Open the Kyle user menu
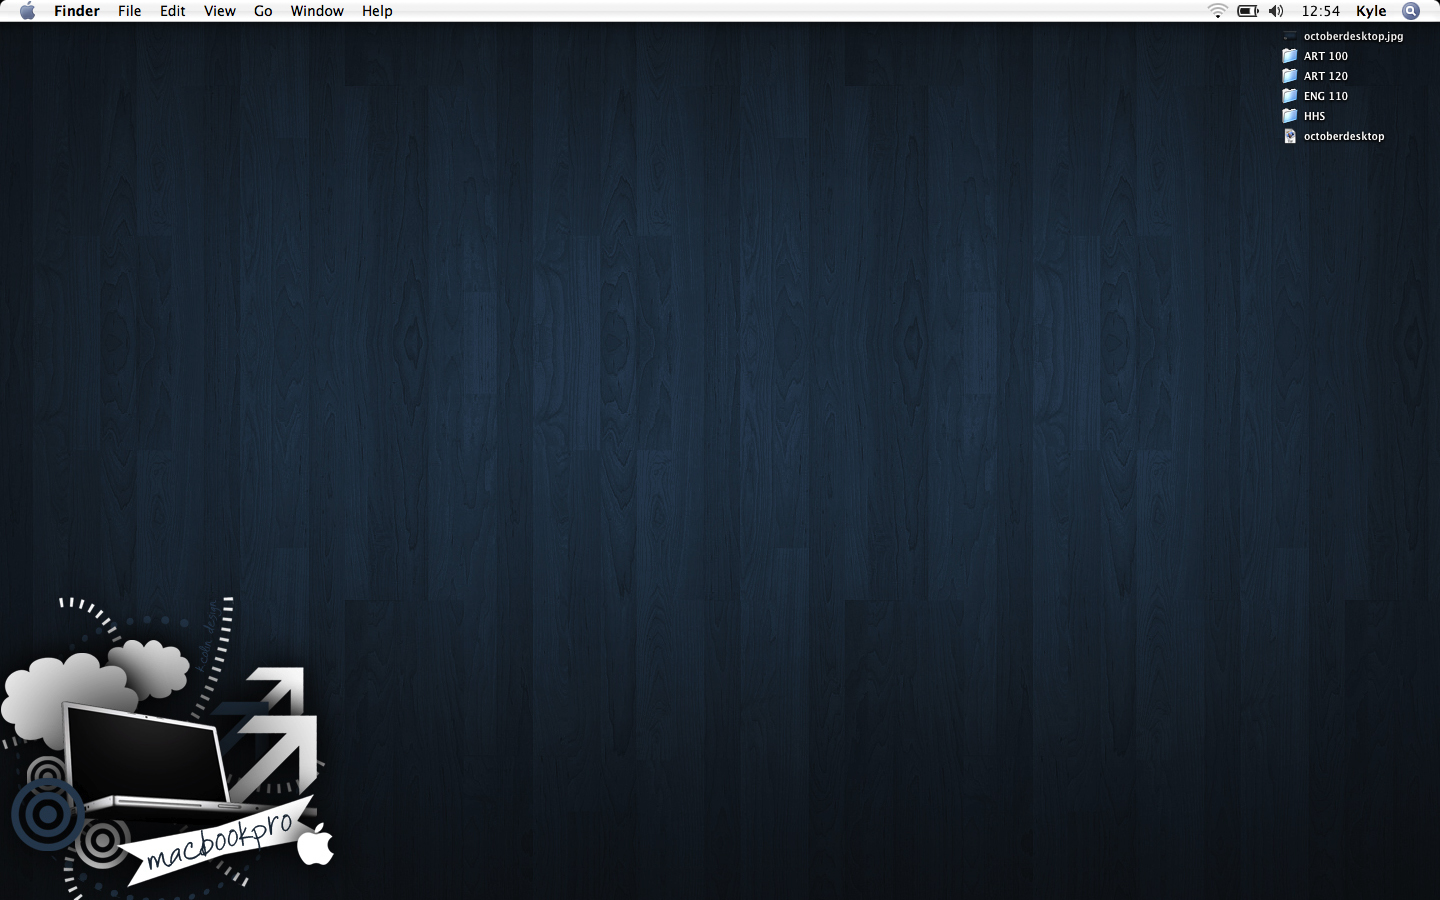This screenshot has width=1440, height=900. pos(1371,11)
